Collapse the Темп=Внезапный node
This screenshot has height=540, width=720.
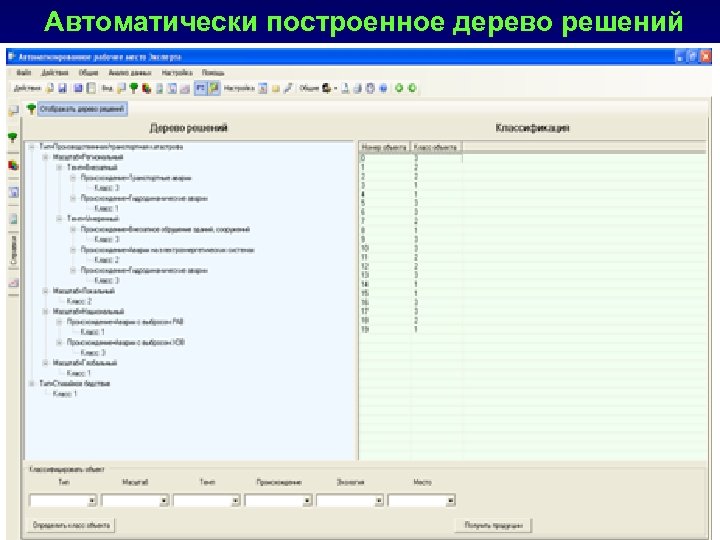pyautogui.click(x=59, y=167)
